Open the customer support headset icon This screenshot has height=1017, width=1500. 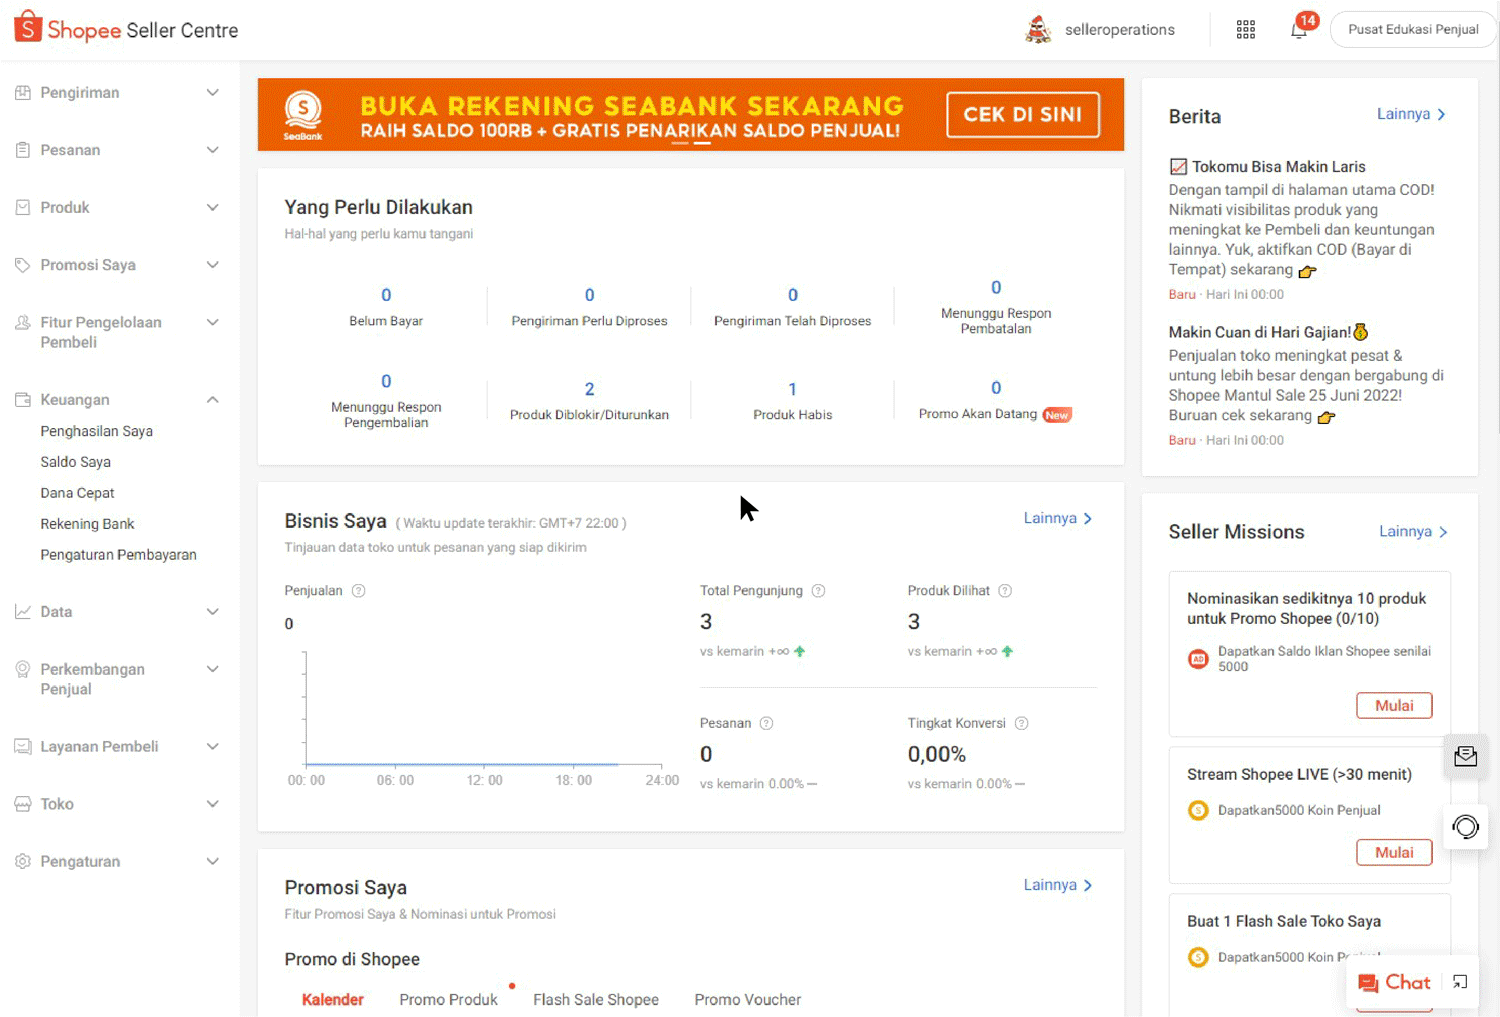point(1465,827)
